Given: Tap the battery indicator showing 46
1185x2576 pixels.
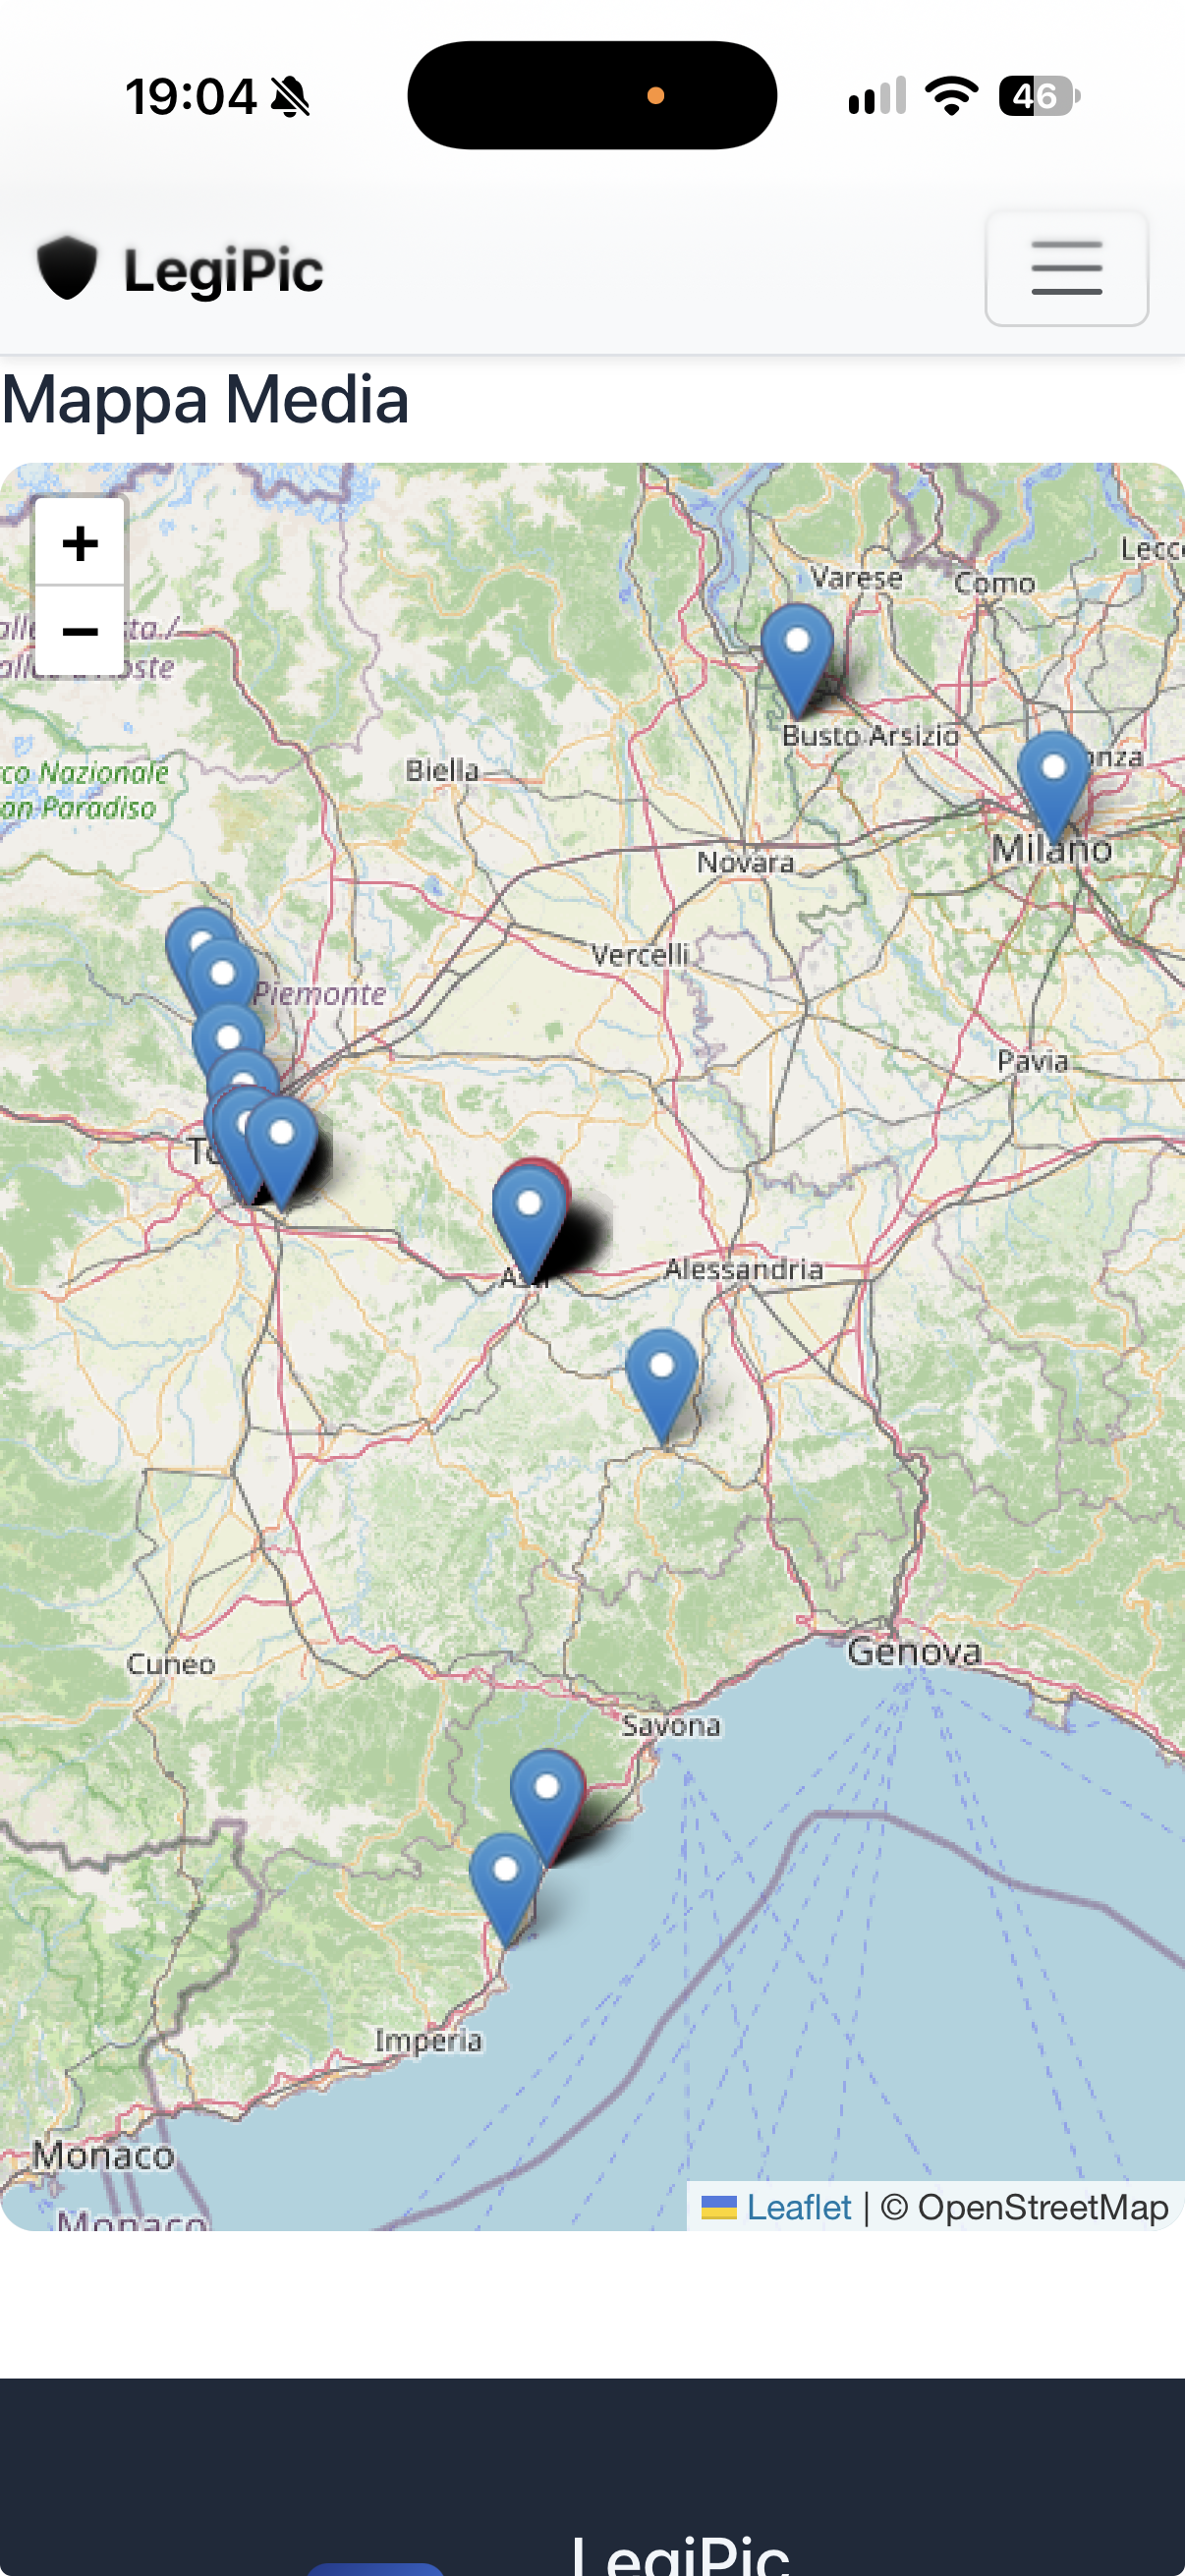Looking at the screenshot, I should (x=1040, y=96).
